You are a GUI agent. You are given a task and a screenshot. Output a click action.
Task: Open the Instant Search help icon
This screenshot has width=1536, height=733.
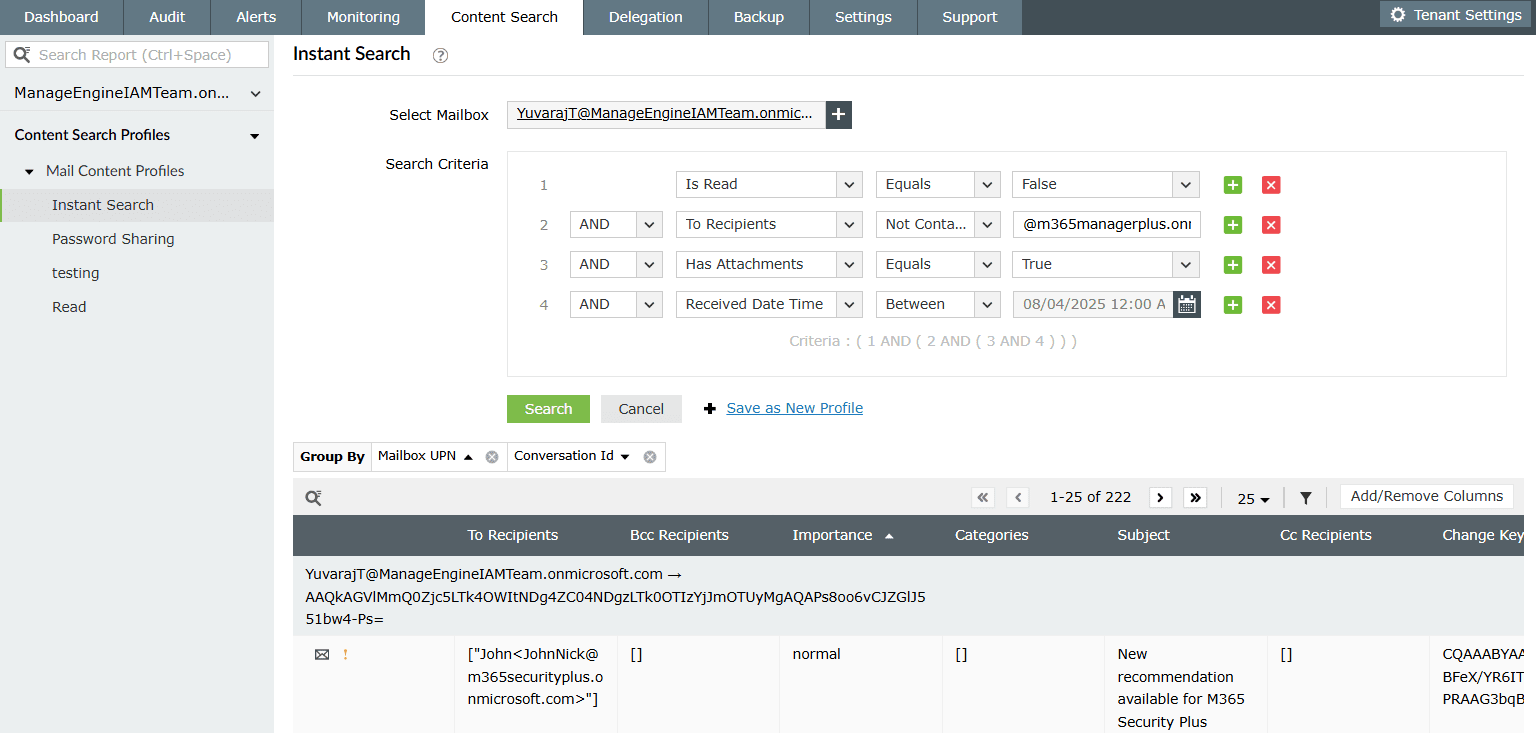tap(440, 55)
